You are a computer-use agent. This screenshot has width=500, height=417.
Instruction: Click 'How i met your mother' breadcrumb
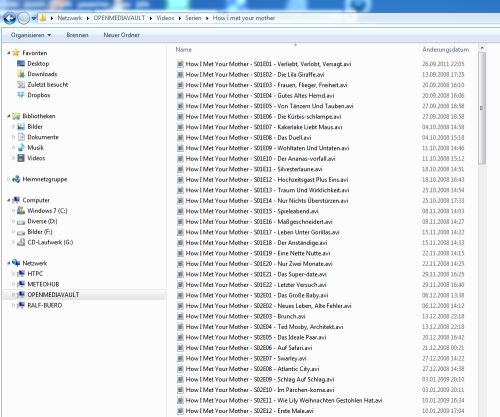[x=244, y=18]
